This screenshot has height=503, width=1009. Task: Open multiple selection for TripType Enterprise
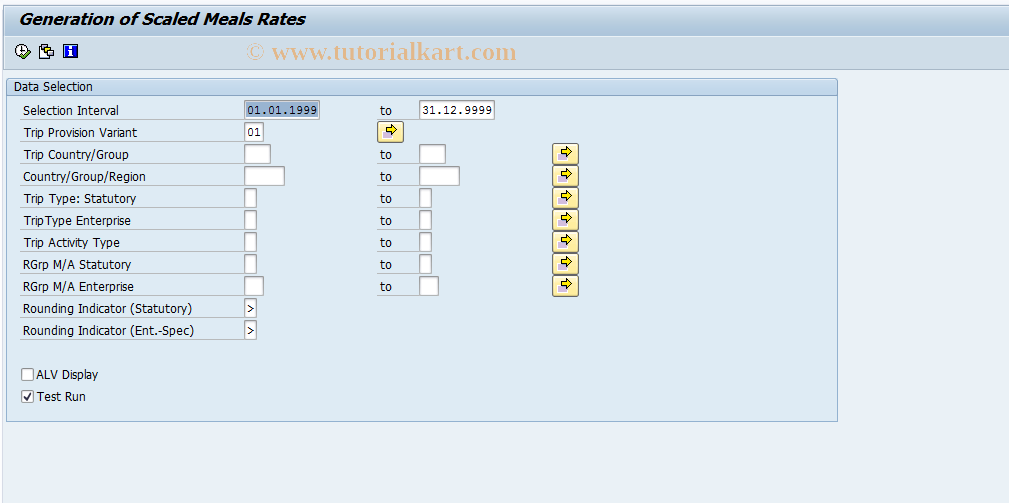tap(565, 219)
